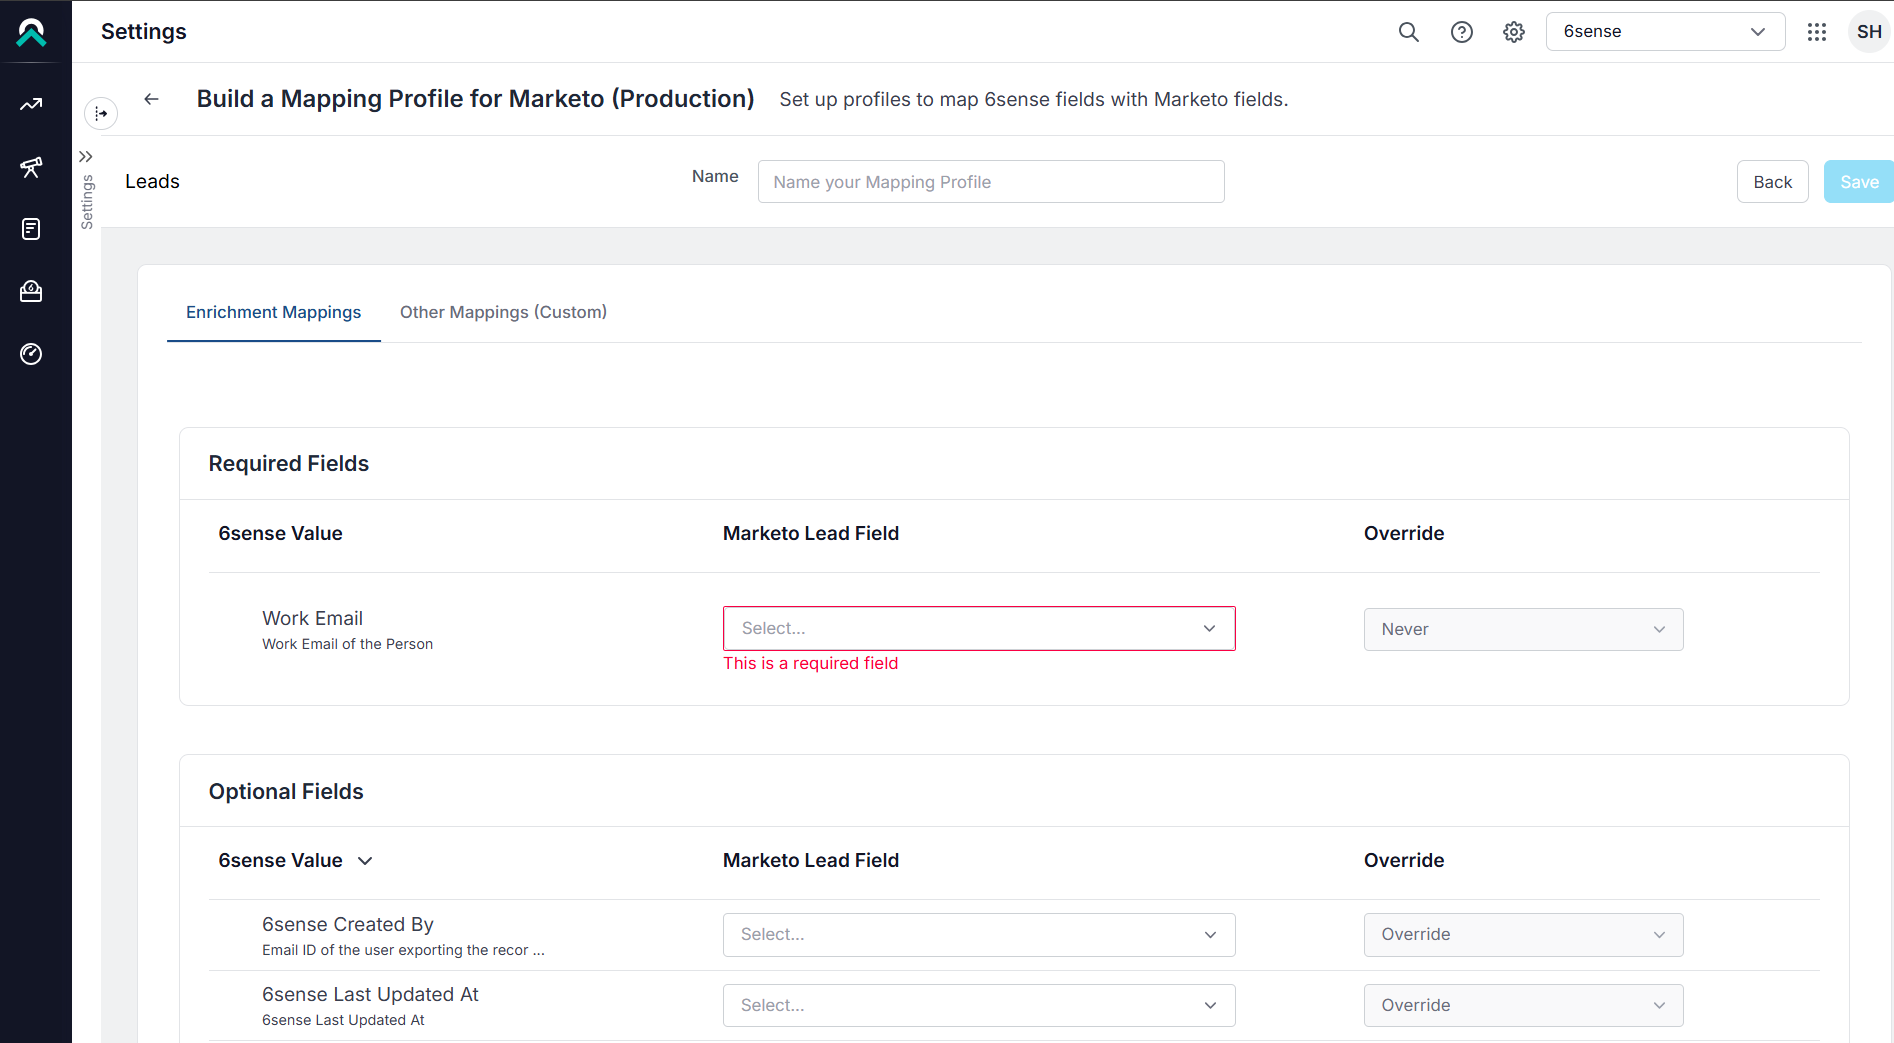This screenshot has height=1043, width=1894.
Task: Click the 6sense Last Updated At label
Action: 370,994
